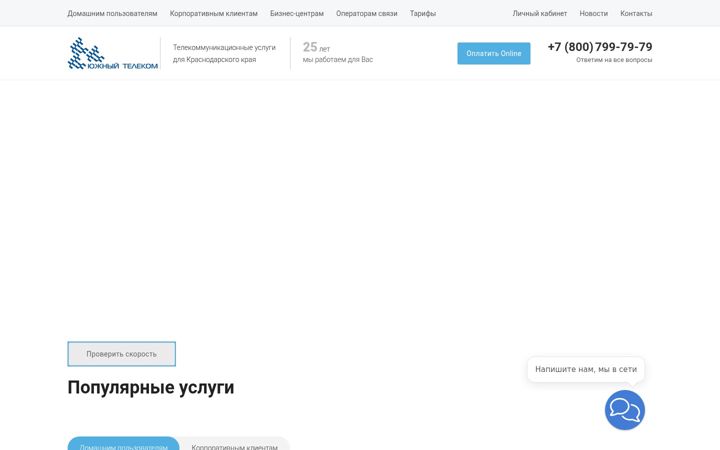Click the Проверить скорость button
The width and height of the screenshot is (720, 450).
pos(122,354)
